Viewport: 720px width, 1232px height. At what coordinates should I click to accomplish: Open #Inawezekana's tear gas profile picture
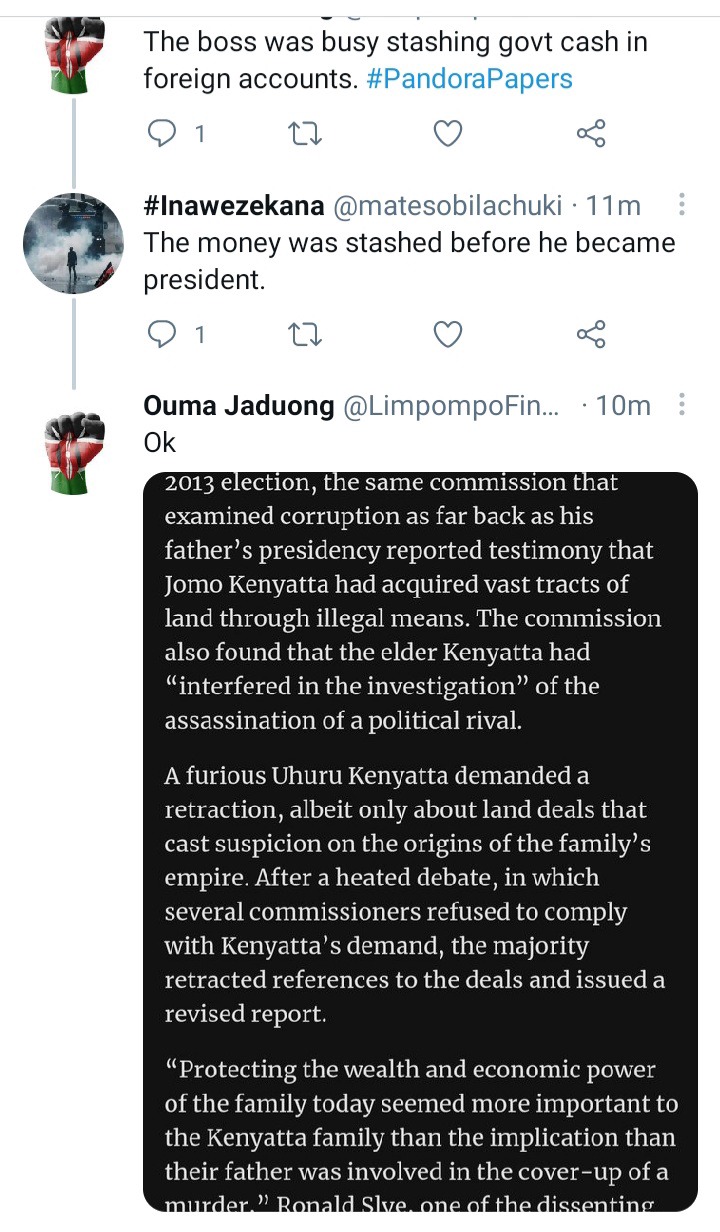[73, 243]
